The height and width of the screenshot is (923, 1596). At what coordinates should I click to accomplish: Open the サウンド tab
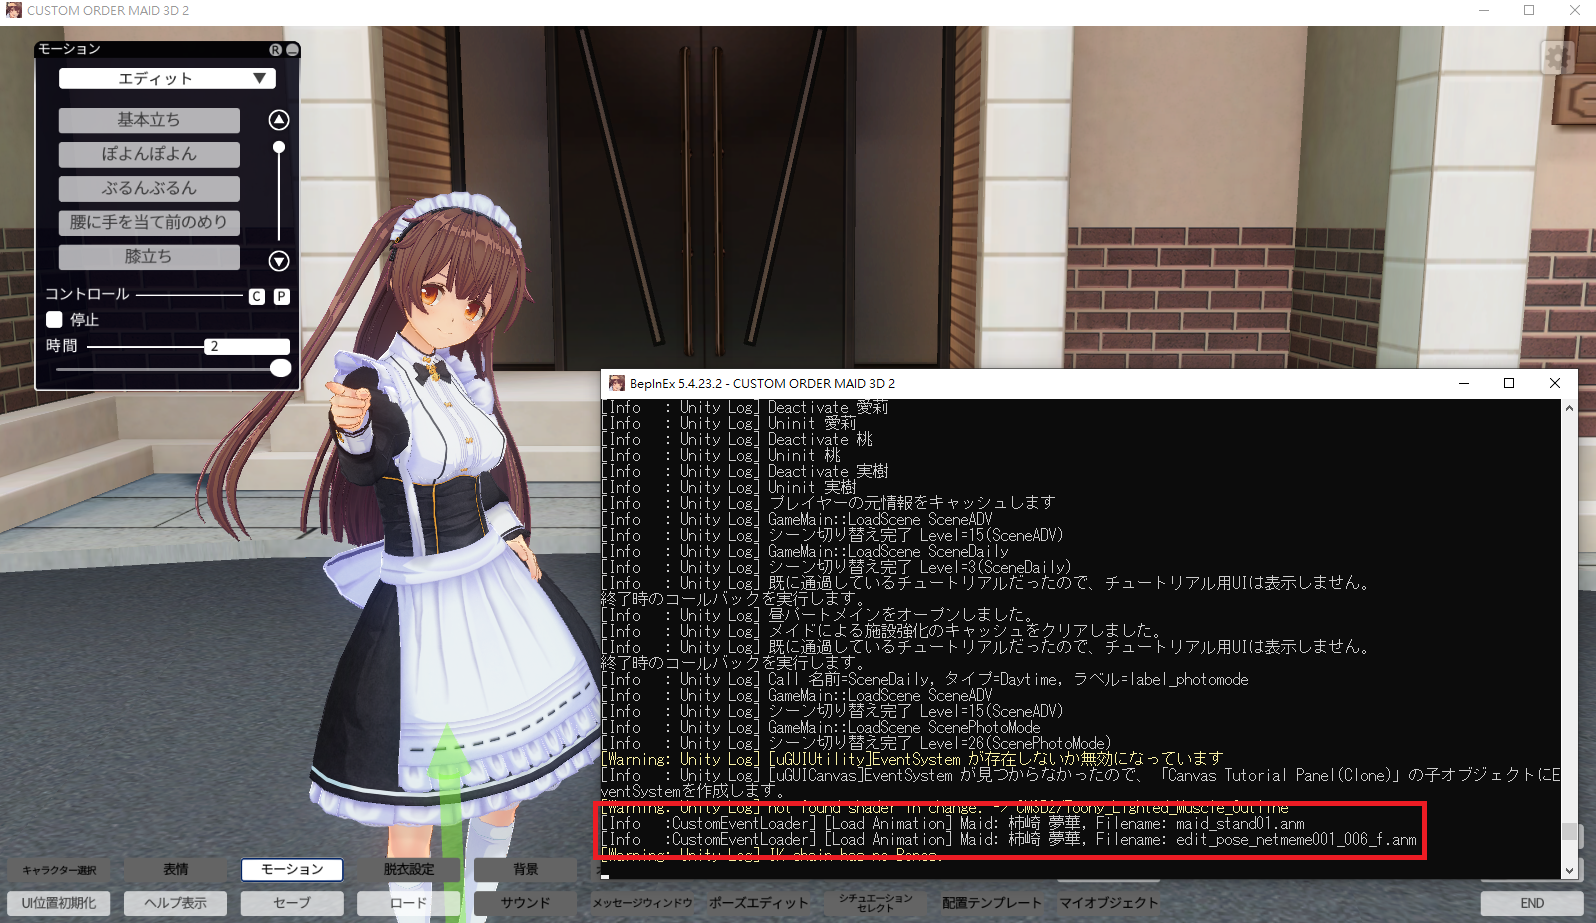point(526,903)
